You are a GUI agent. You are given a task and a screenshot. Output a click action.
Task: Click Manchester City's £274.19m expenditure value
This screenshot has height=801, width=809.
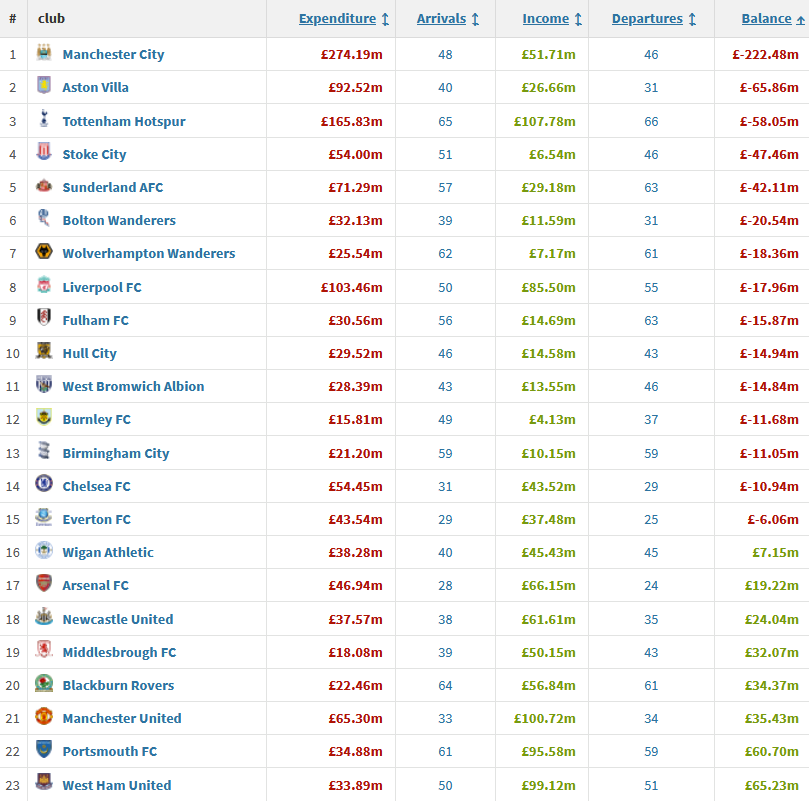(x=352, y=54)
